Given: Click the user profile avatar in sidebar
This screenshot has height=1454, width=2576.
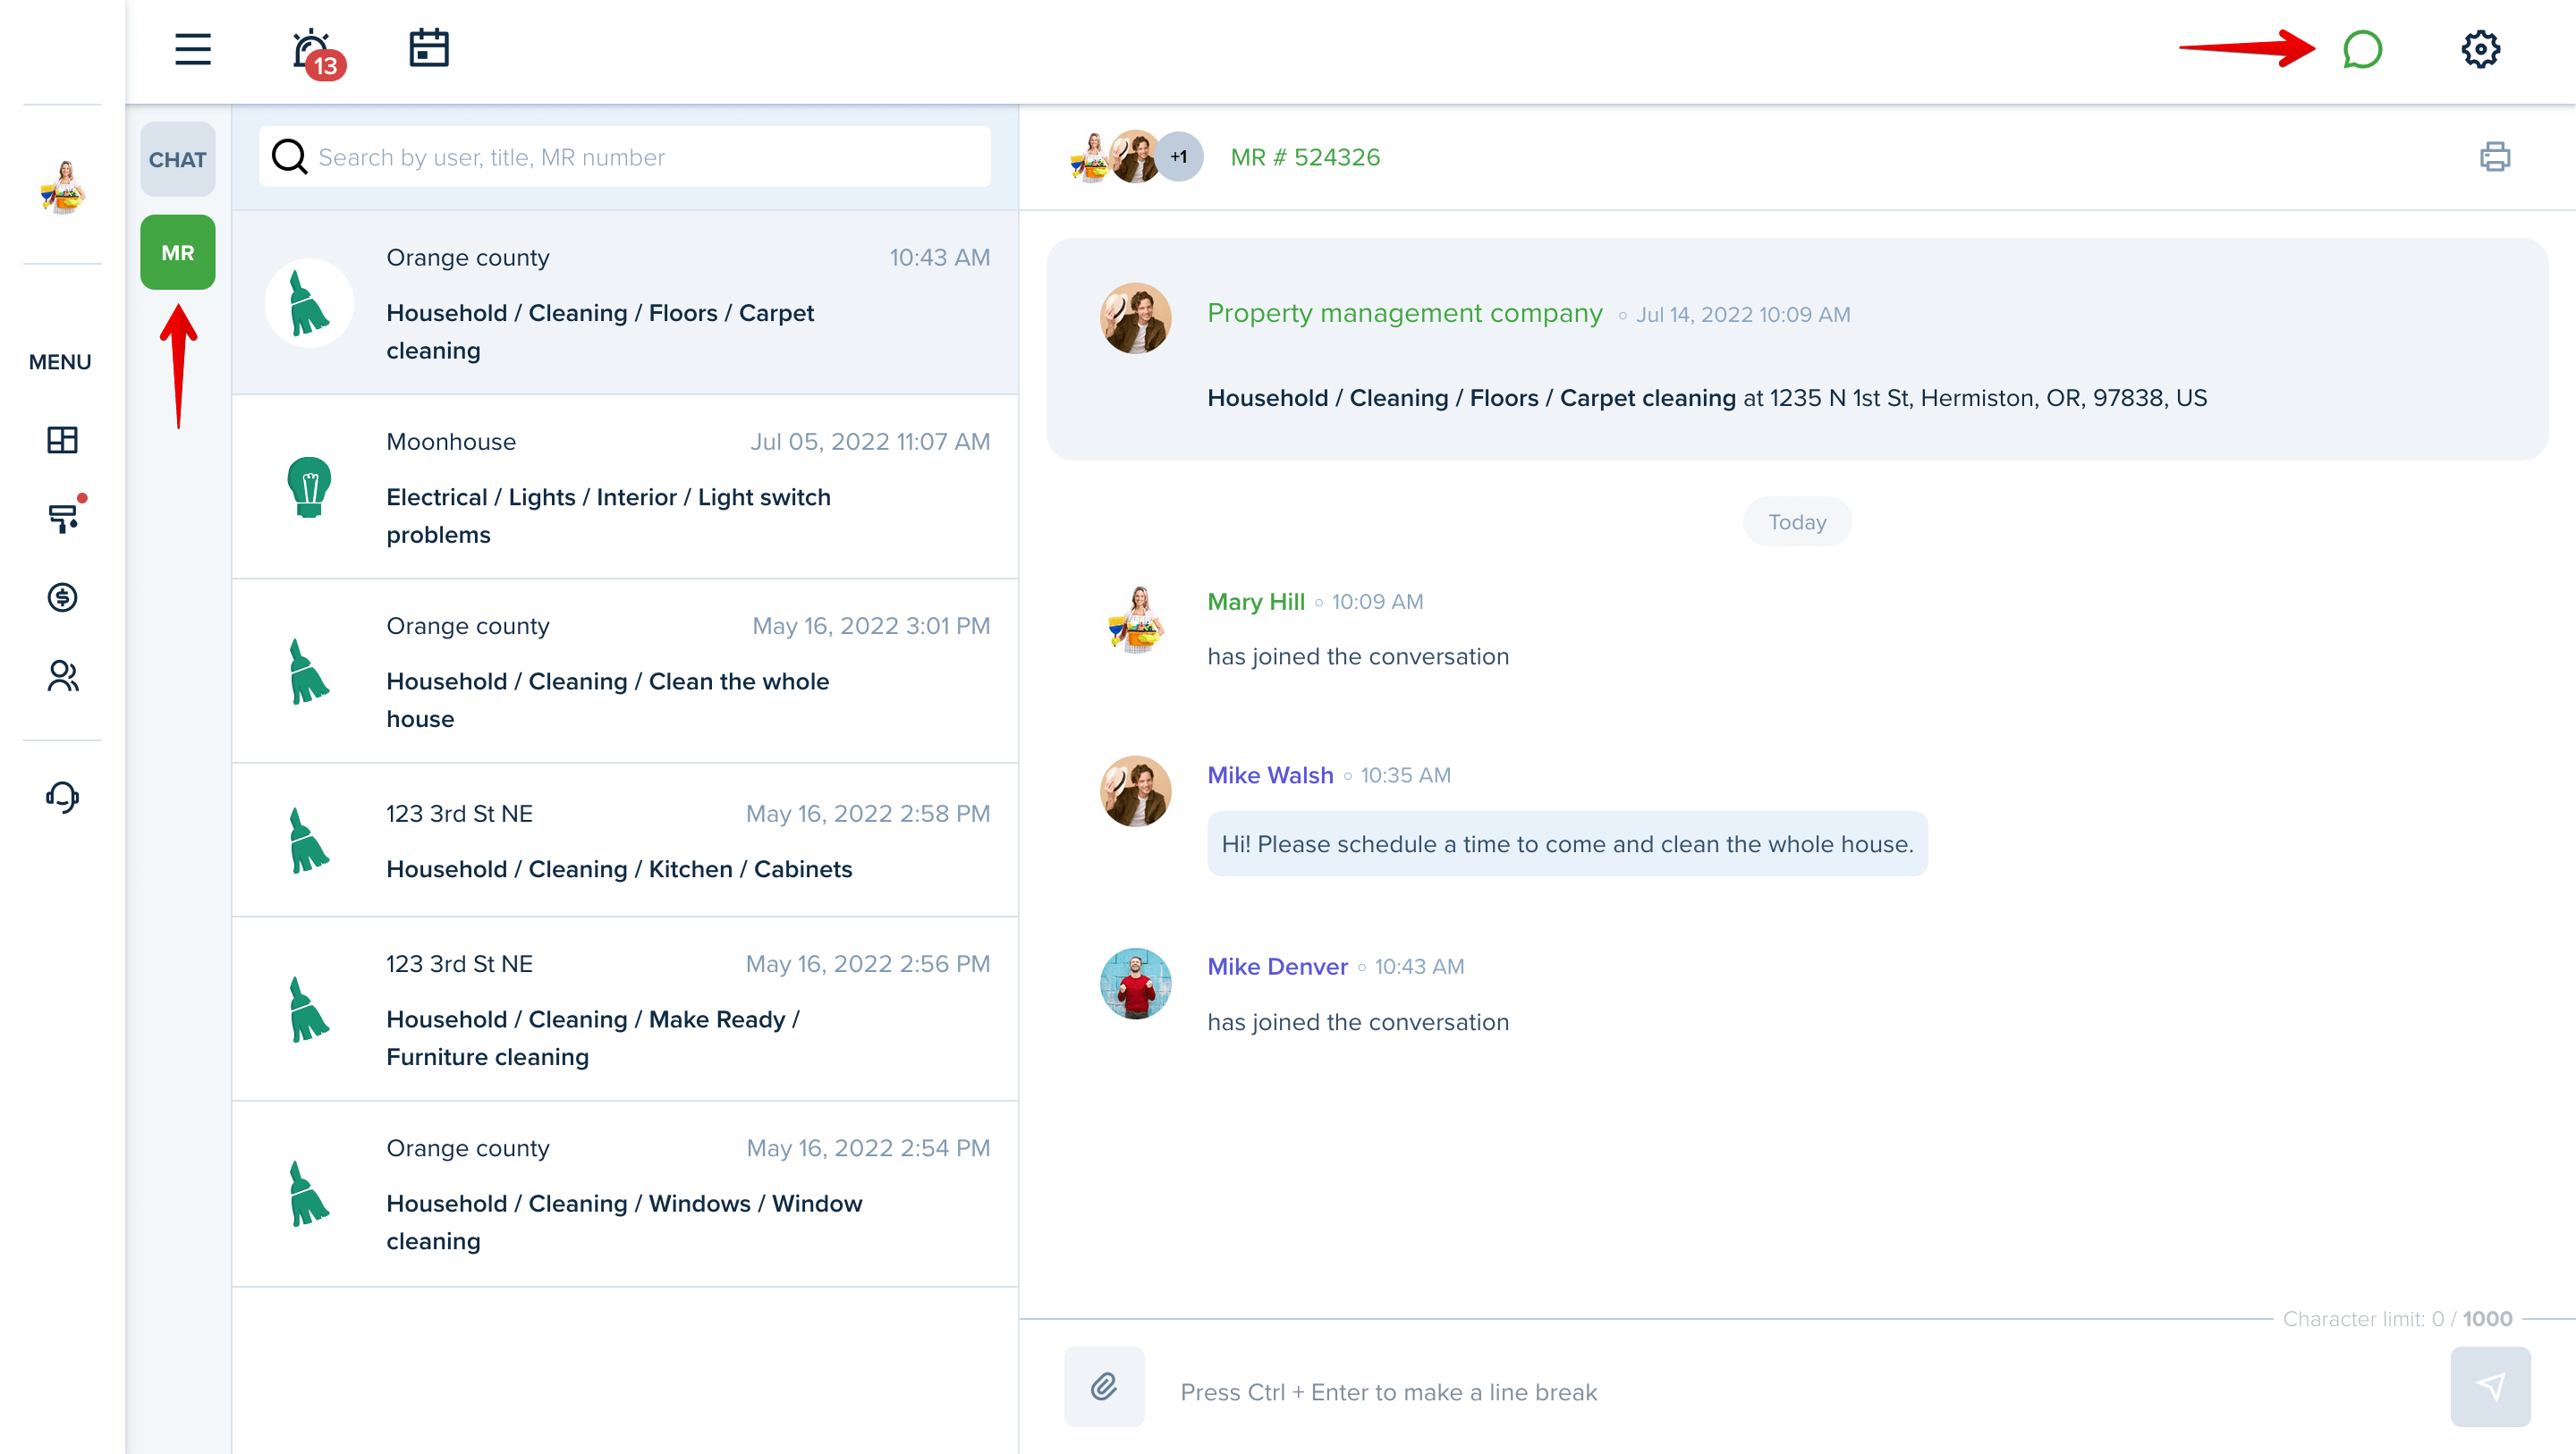Looking at the screenshot, I should (x=62, y=186).
